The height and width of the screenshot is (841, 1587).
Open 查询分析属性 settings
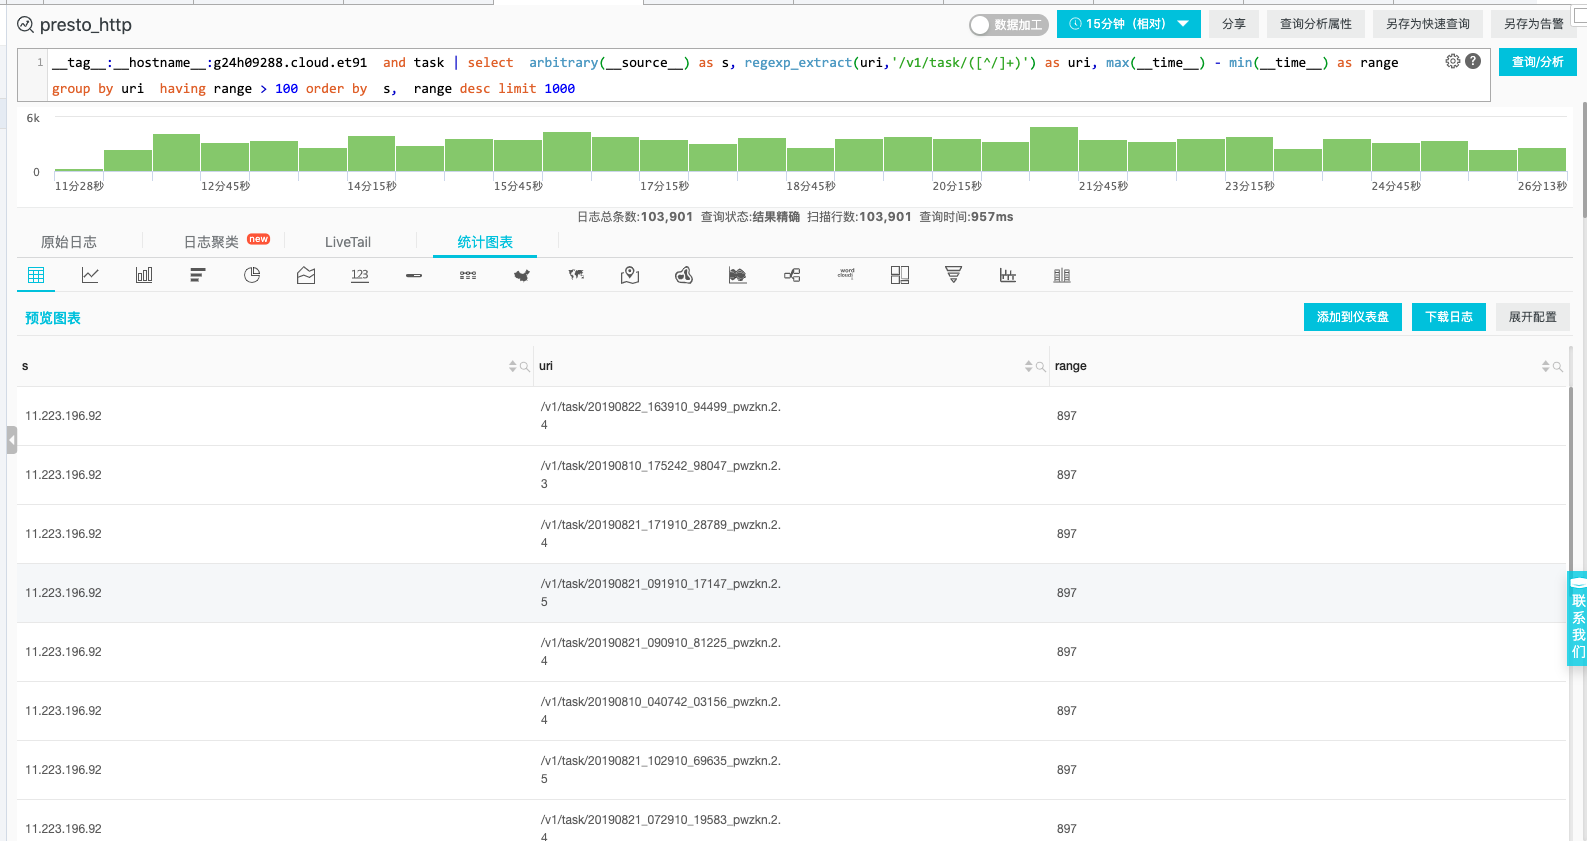pos(1316,24)
